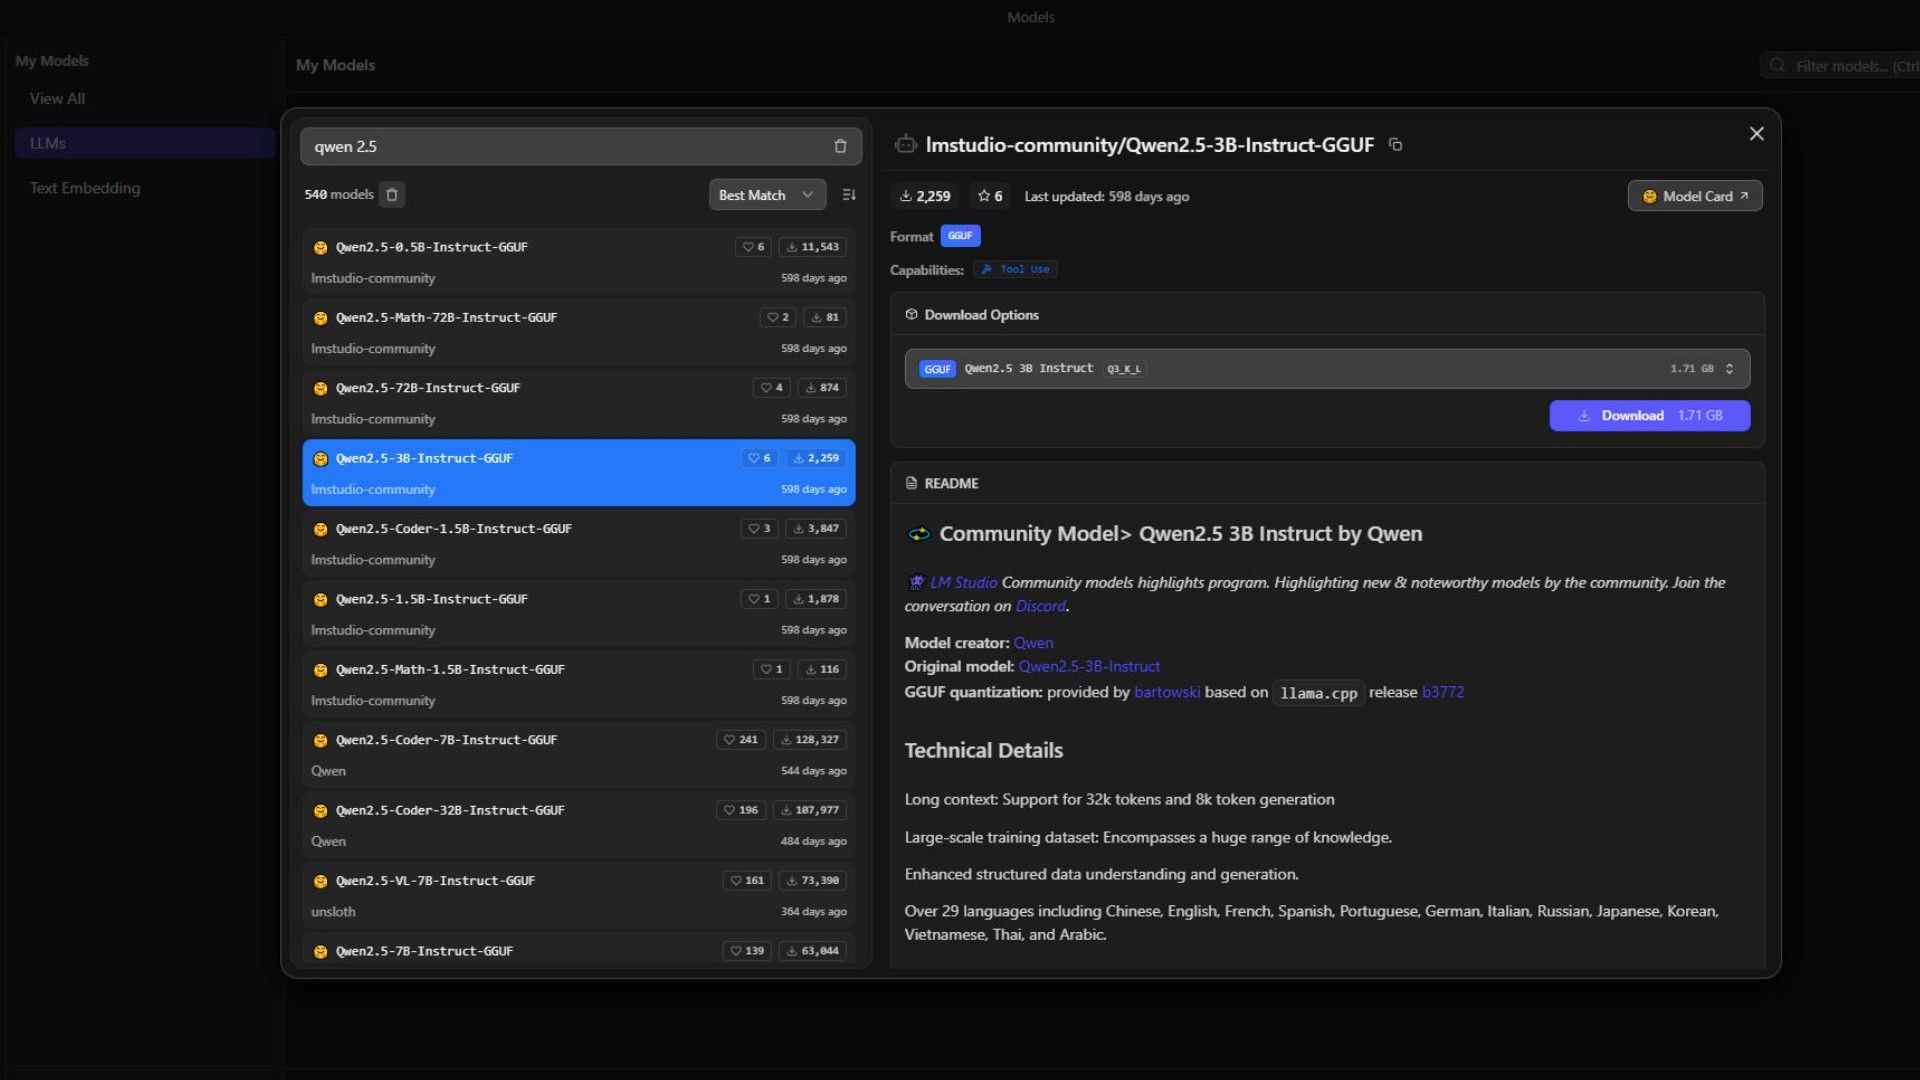Click the Tool Use capability badge
The width and height of the screenshot is (1920, 1080).
pyautogui.click(x=1015, y=270)
